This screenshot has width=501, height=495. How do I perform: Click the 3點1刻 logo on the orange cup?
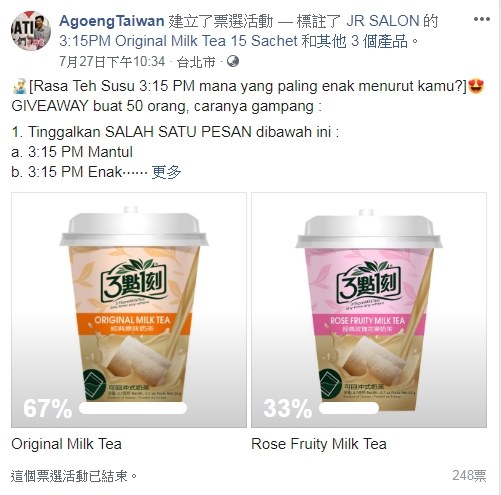coord(133,283)
